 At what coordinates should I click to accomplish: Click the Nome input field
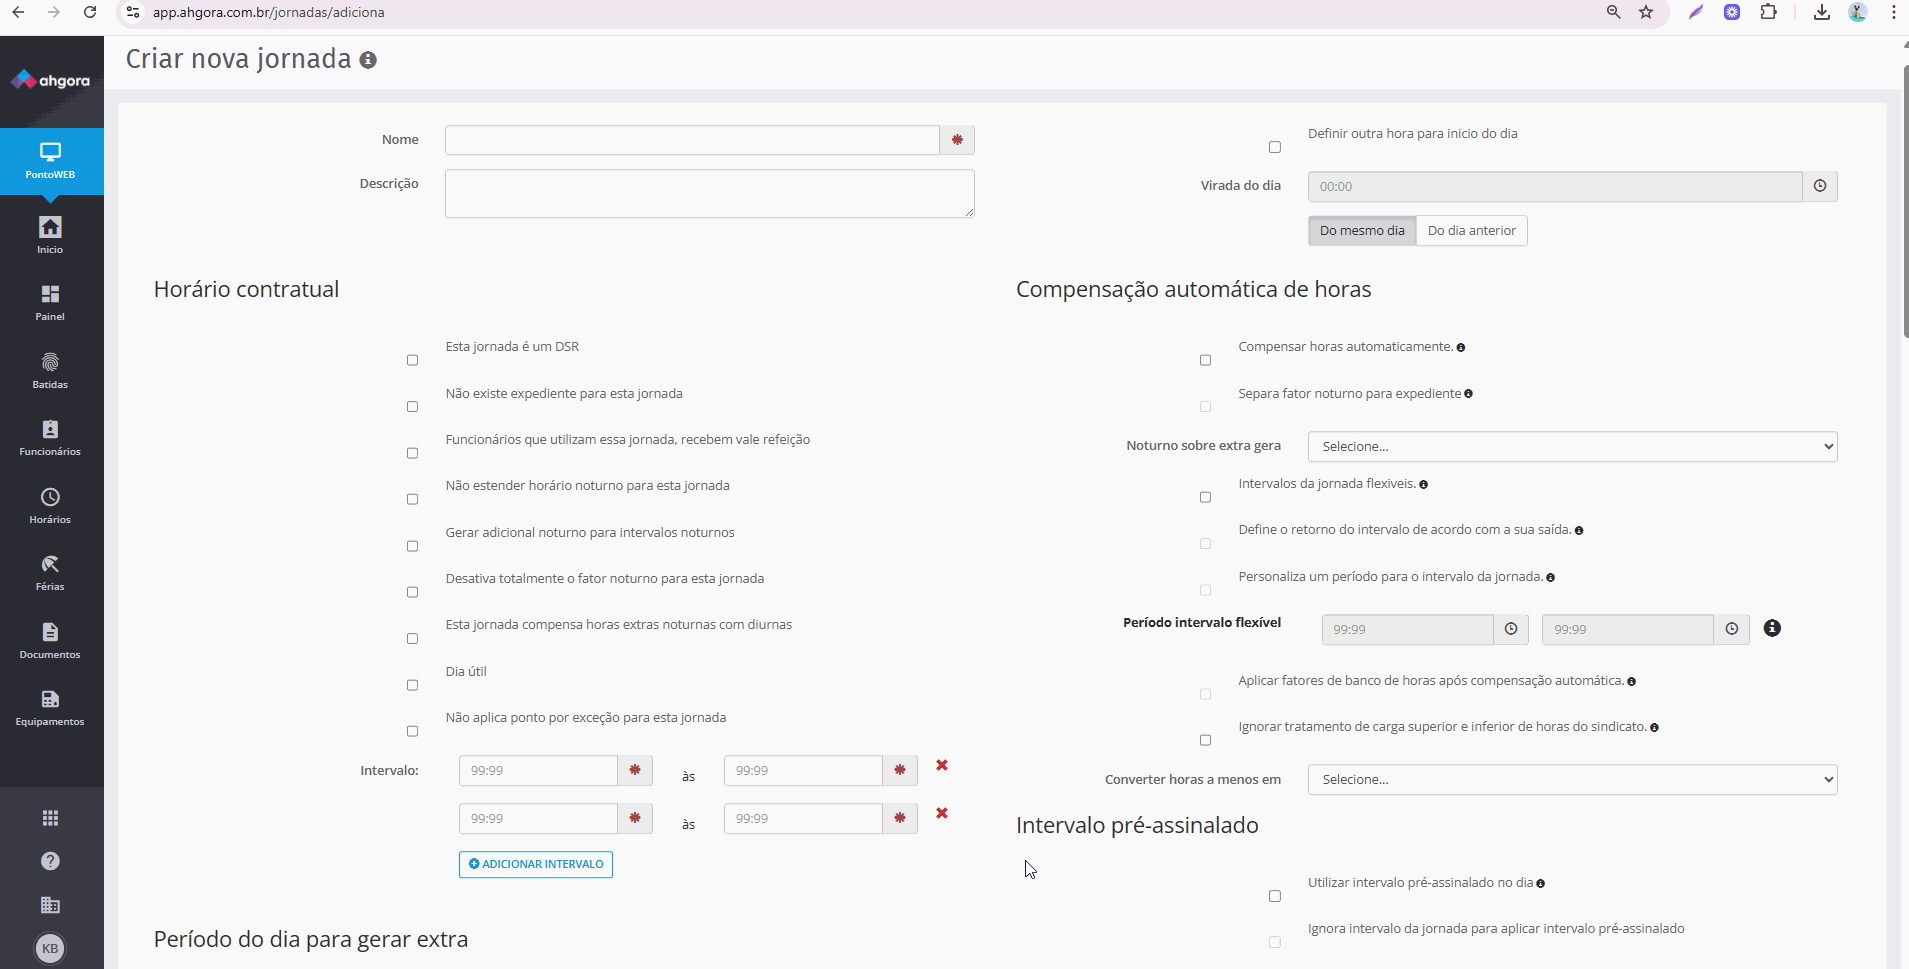tap(692, 140)
